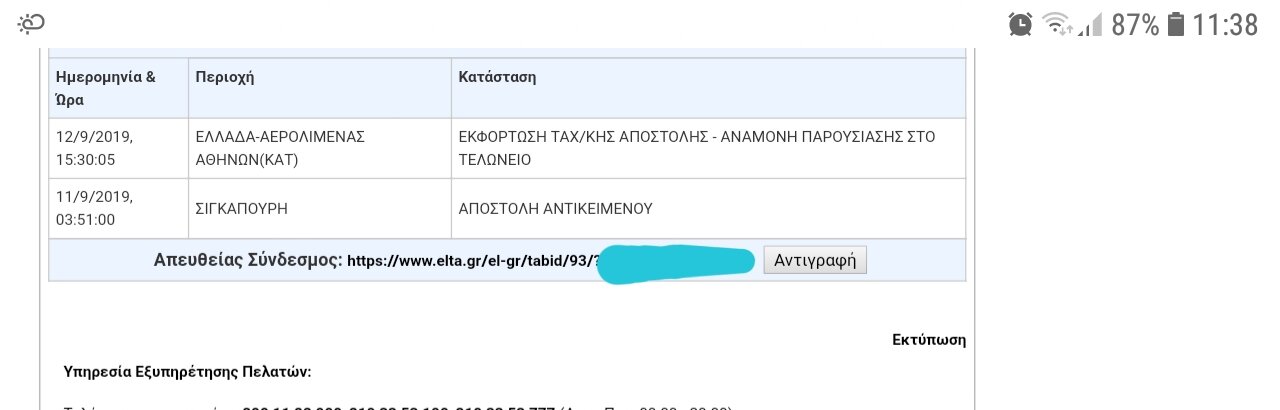The width and height of the screenshot is (1280, 410).
Task: Tap the battery icon in status bar
Action: point(1176,23)
